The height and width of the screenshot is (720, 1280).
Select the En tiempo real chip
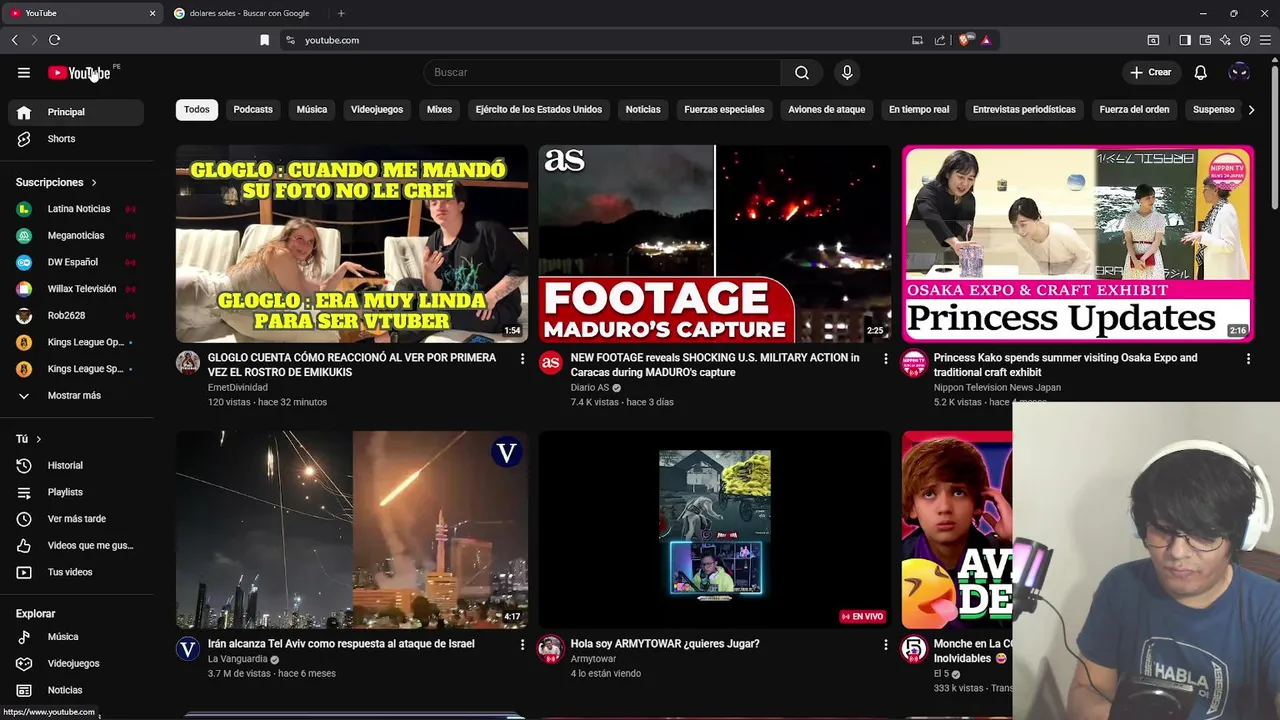click(x=919, y=109)
